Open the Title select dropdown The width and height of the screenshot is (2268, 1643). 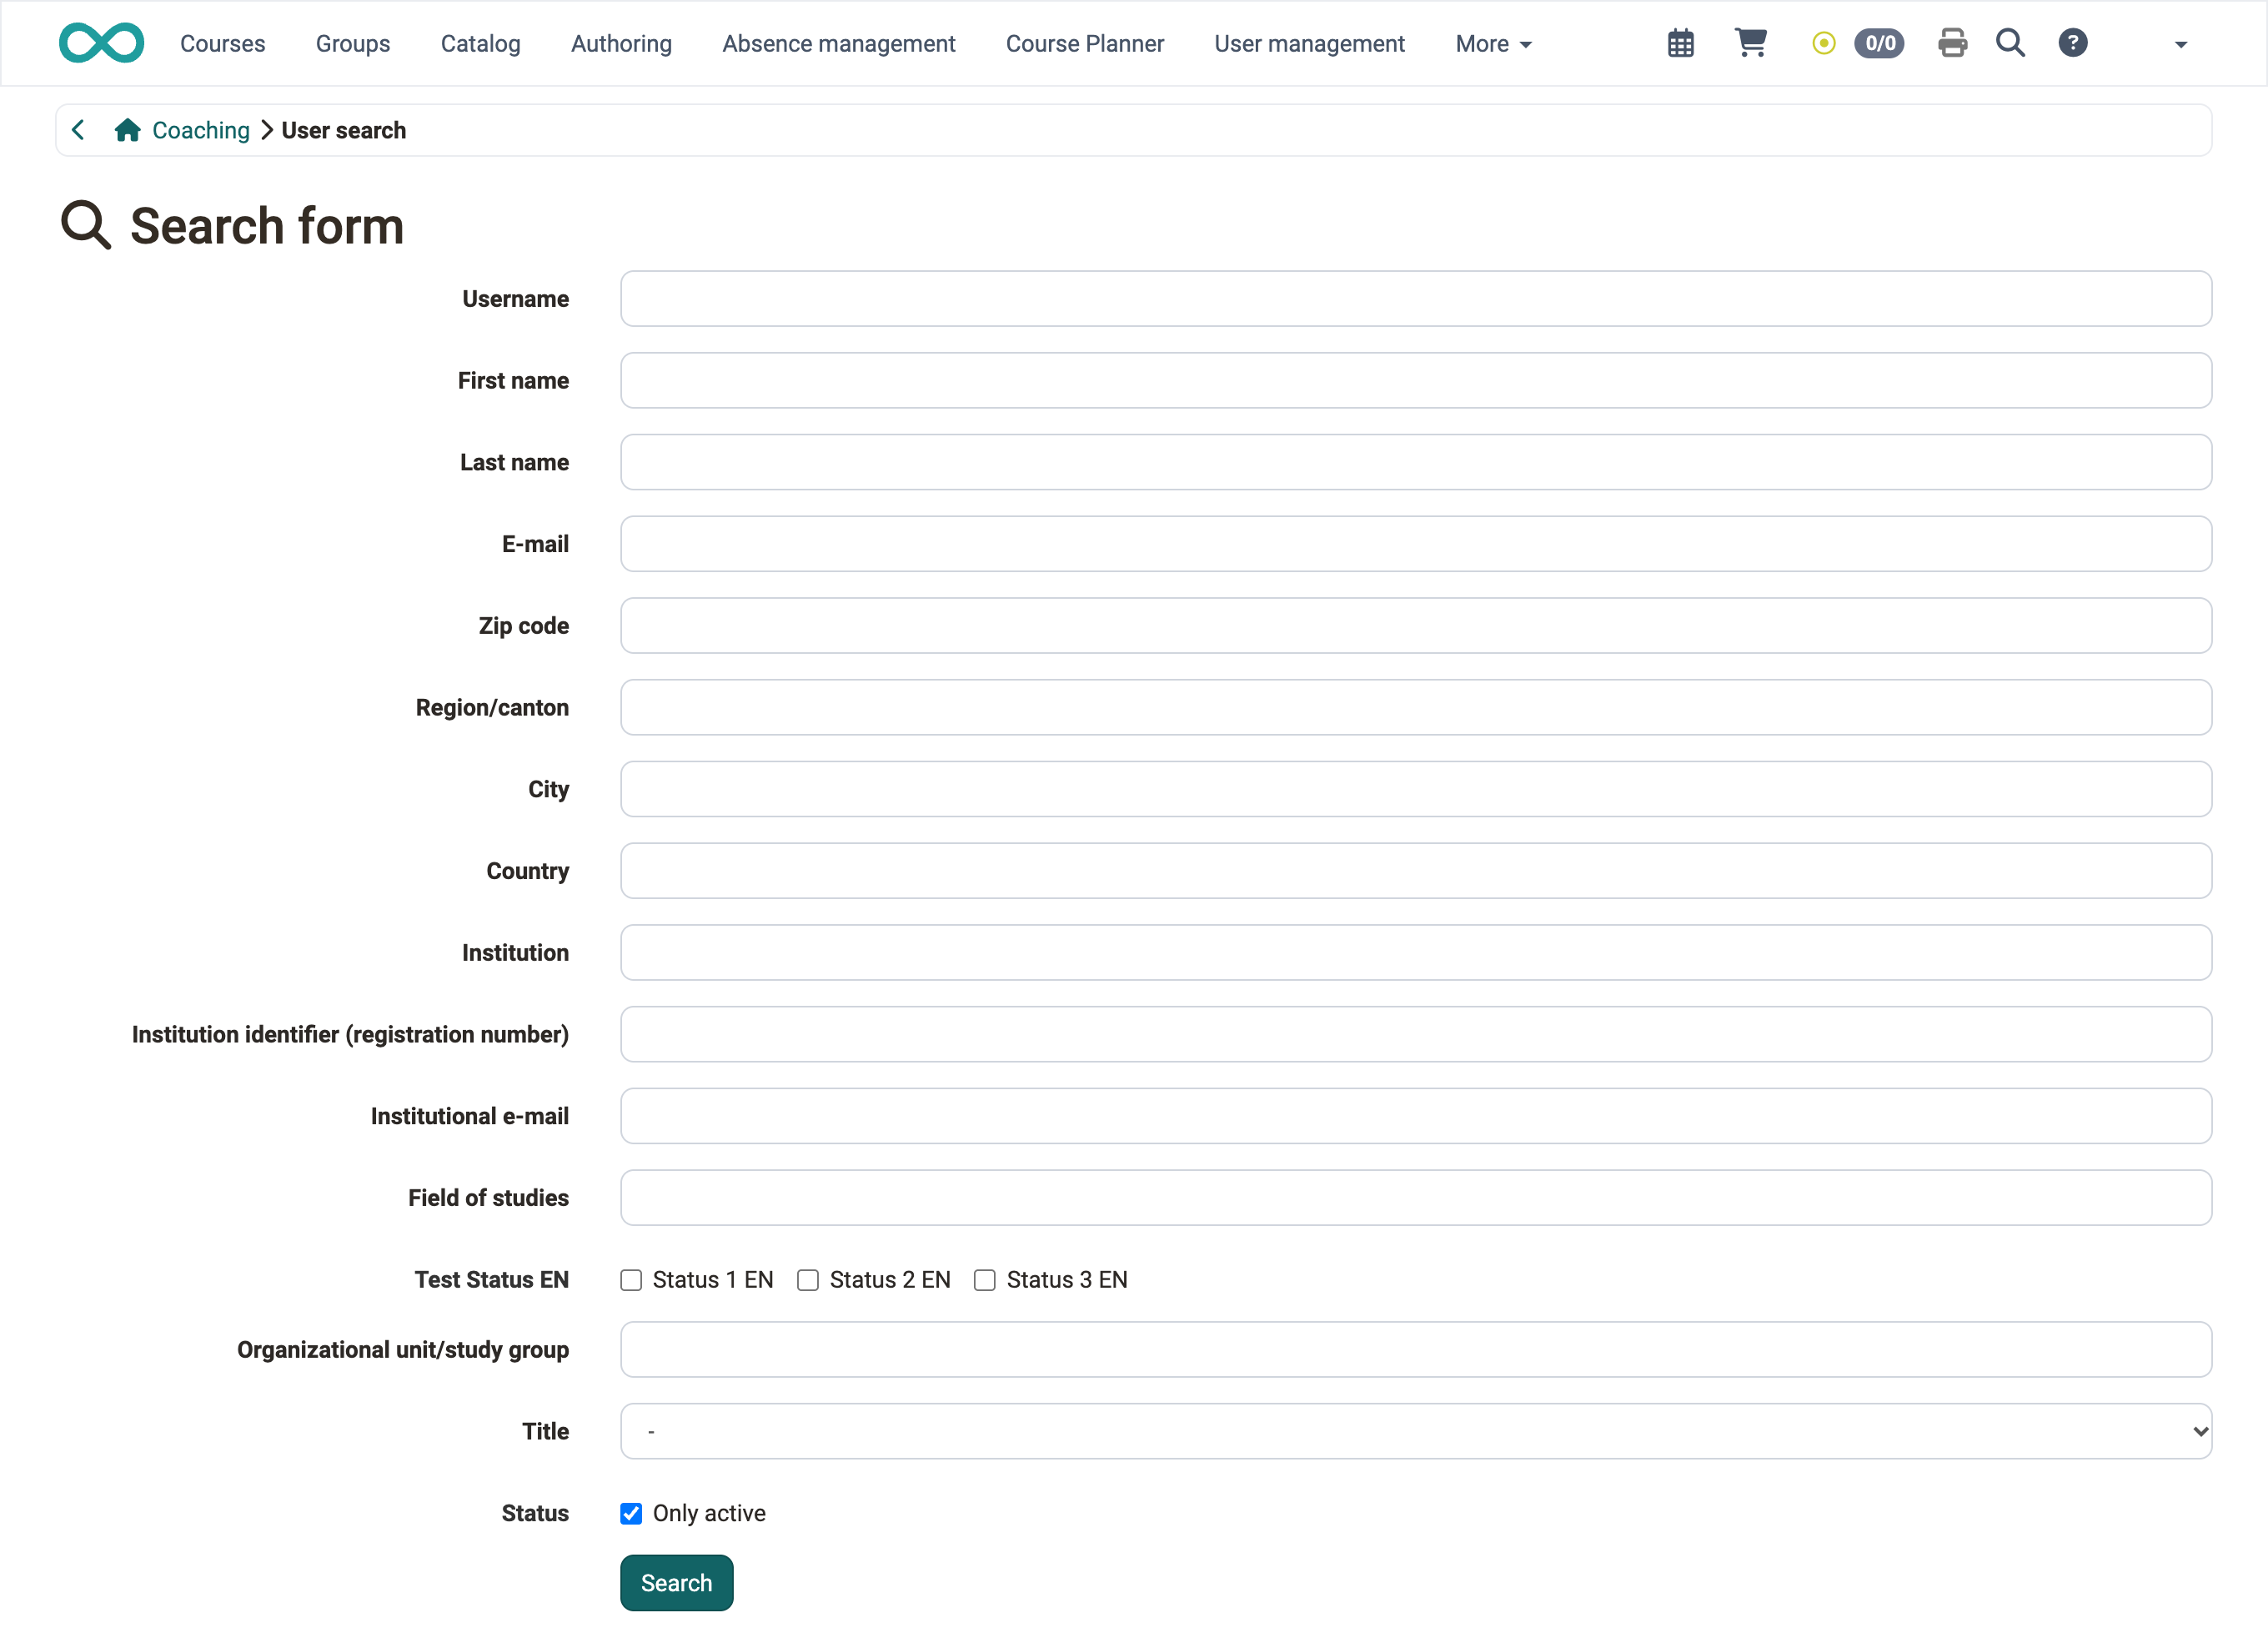click(x=1416, y=1431)
